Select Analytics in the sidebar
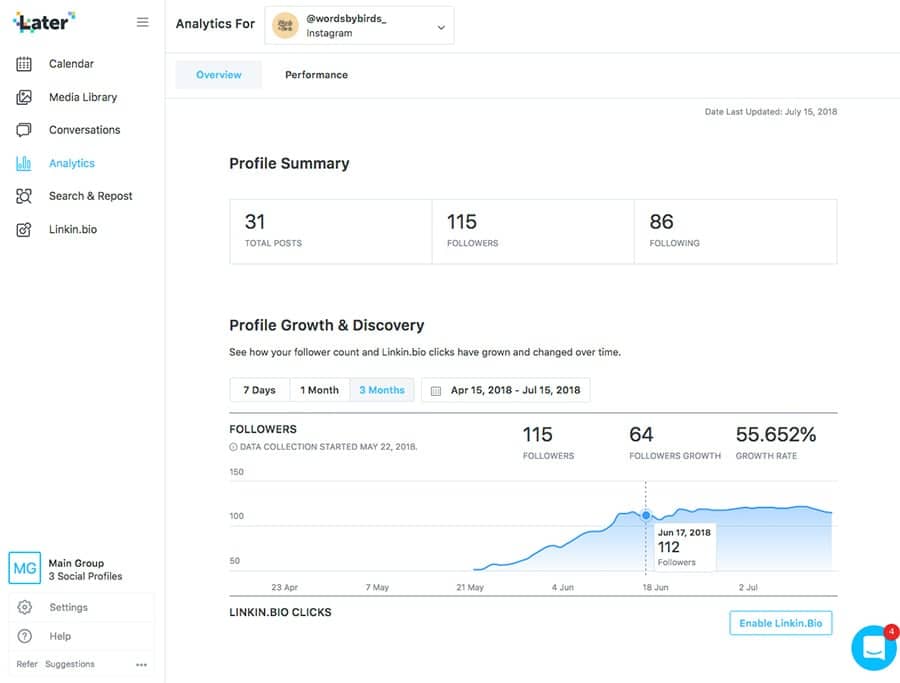Viewport: 900px width, 683px height. click(72, 163)
